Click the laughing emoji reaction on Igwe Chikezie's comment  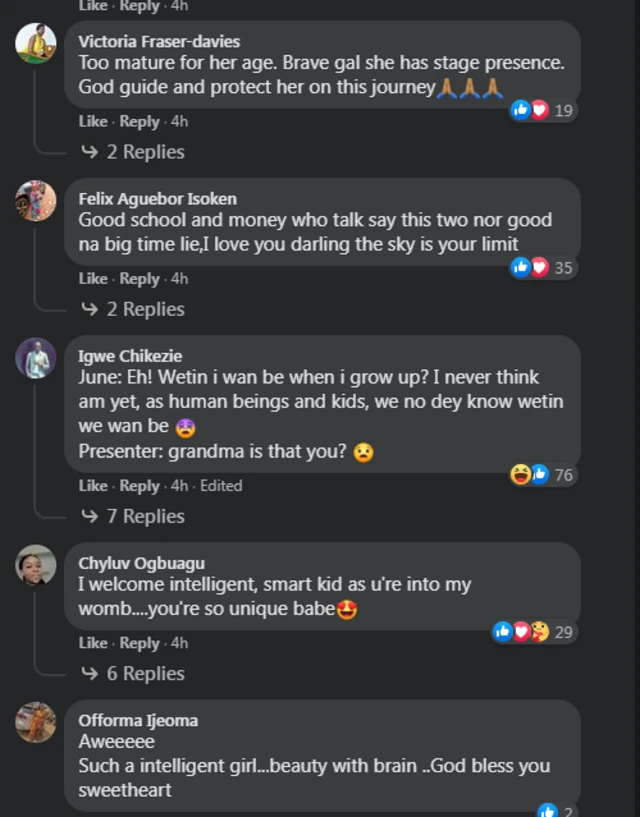(x=521, y=475)
